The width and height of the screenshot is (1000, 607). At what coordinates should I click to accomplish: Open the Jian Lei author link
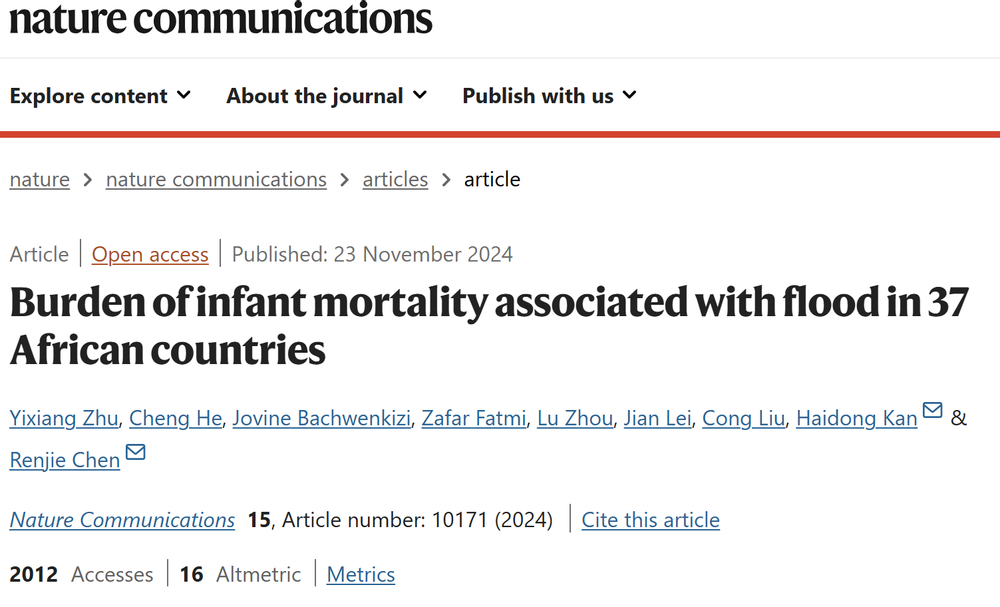pos(658,418)
